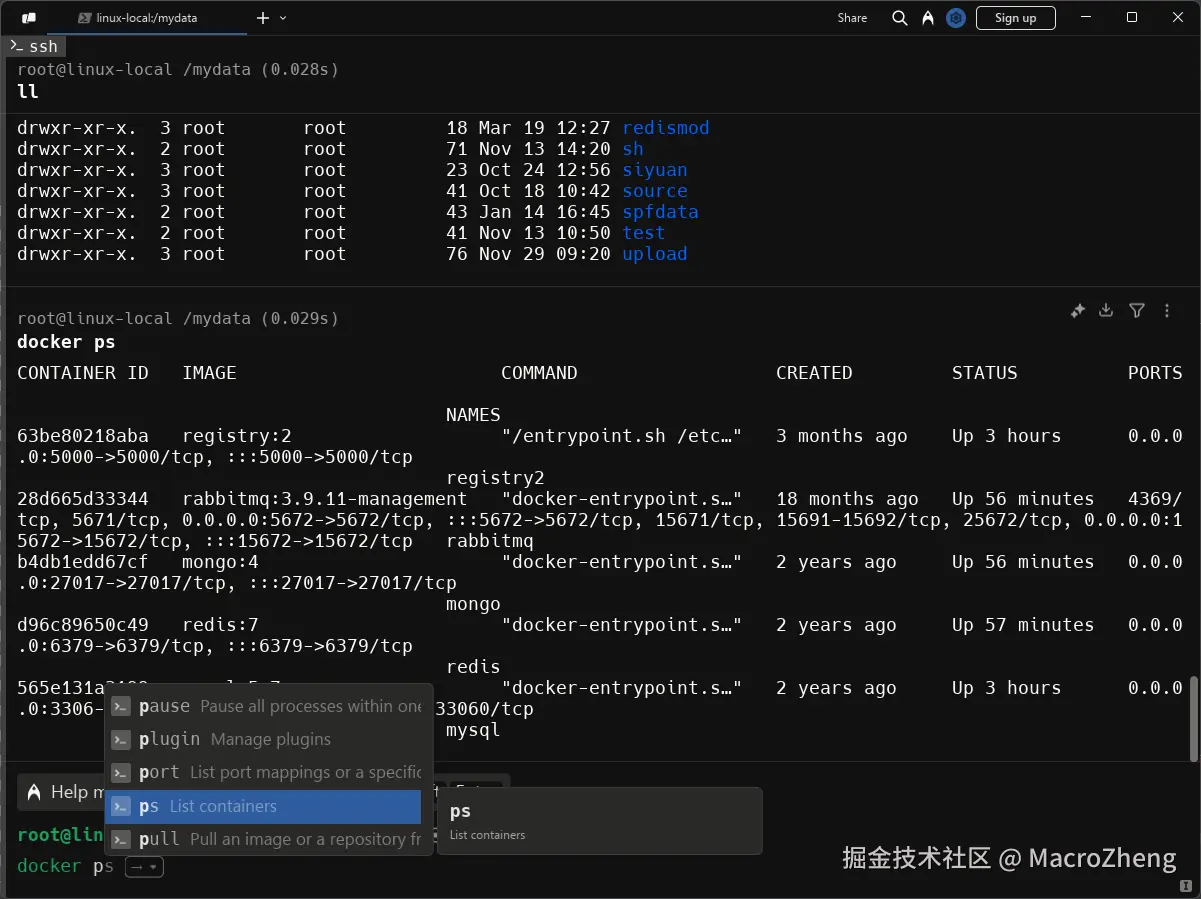1201x899 pixels.
Task: Click the registry2 container name
Action: (x=495, y=478)
